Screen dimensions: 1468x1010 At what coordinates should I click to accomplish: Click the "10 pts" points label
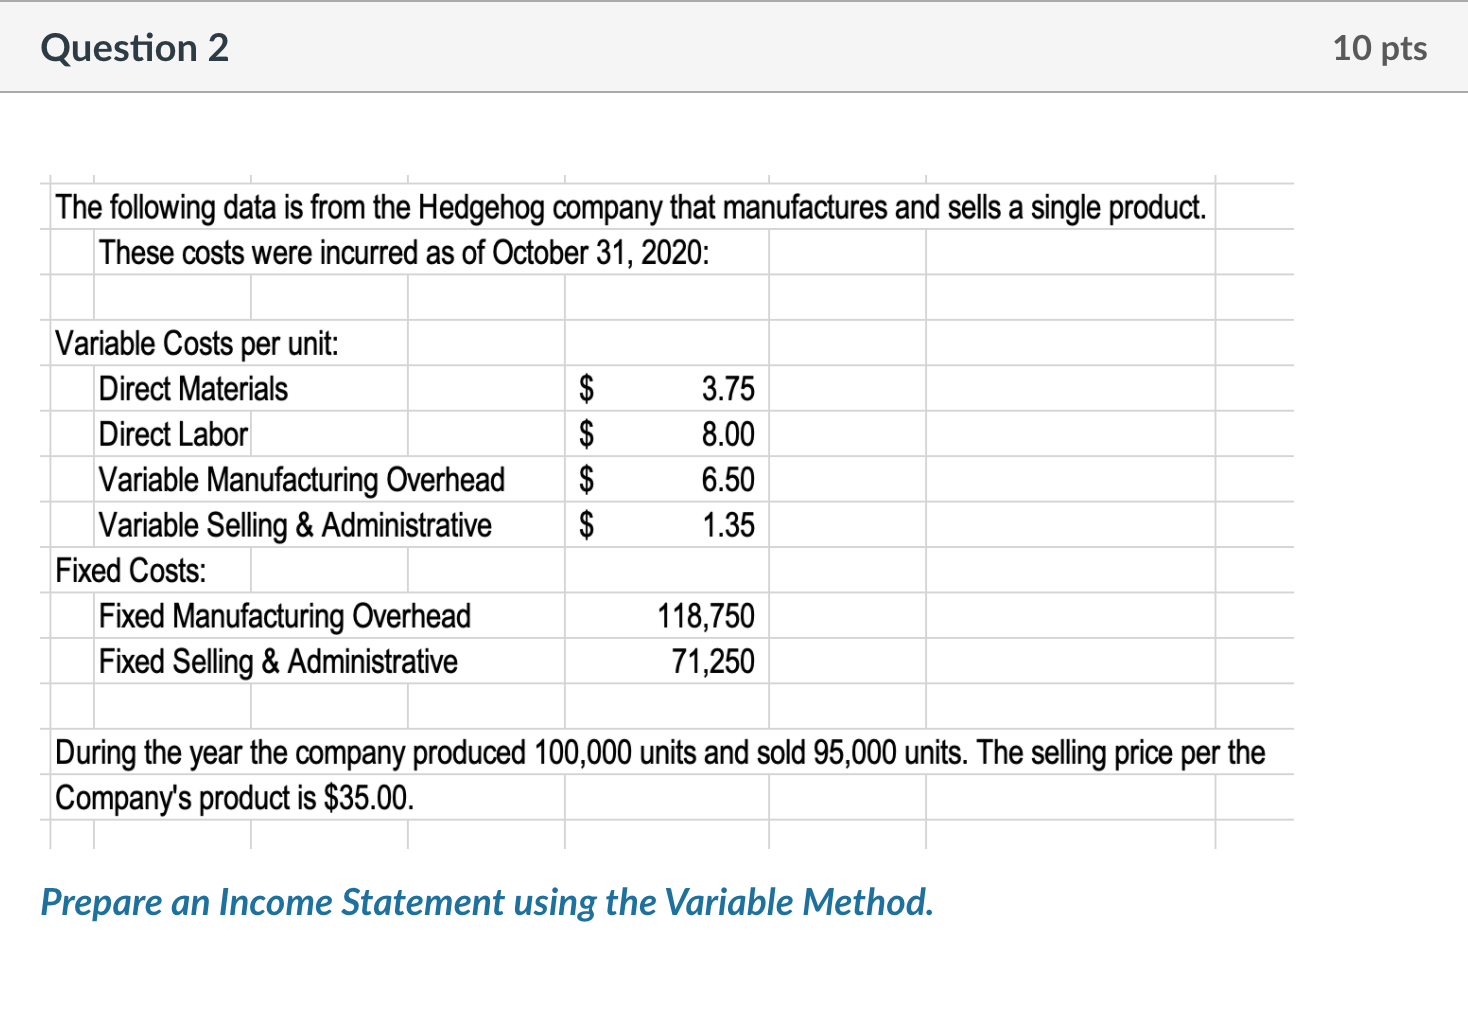pos(1380,48)
